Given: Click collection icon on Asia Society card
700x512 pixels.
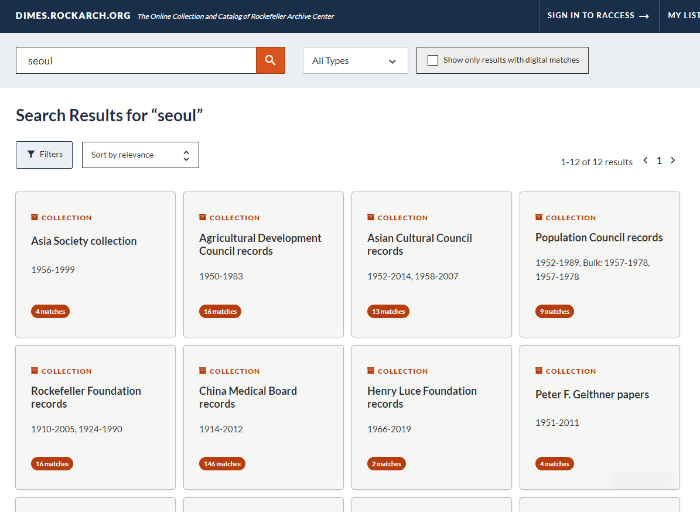Looking at the screenshot, I should coord(34,217).
